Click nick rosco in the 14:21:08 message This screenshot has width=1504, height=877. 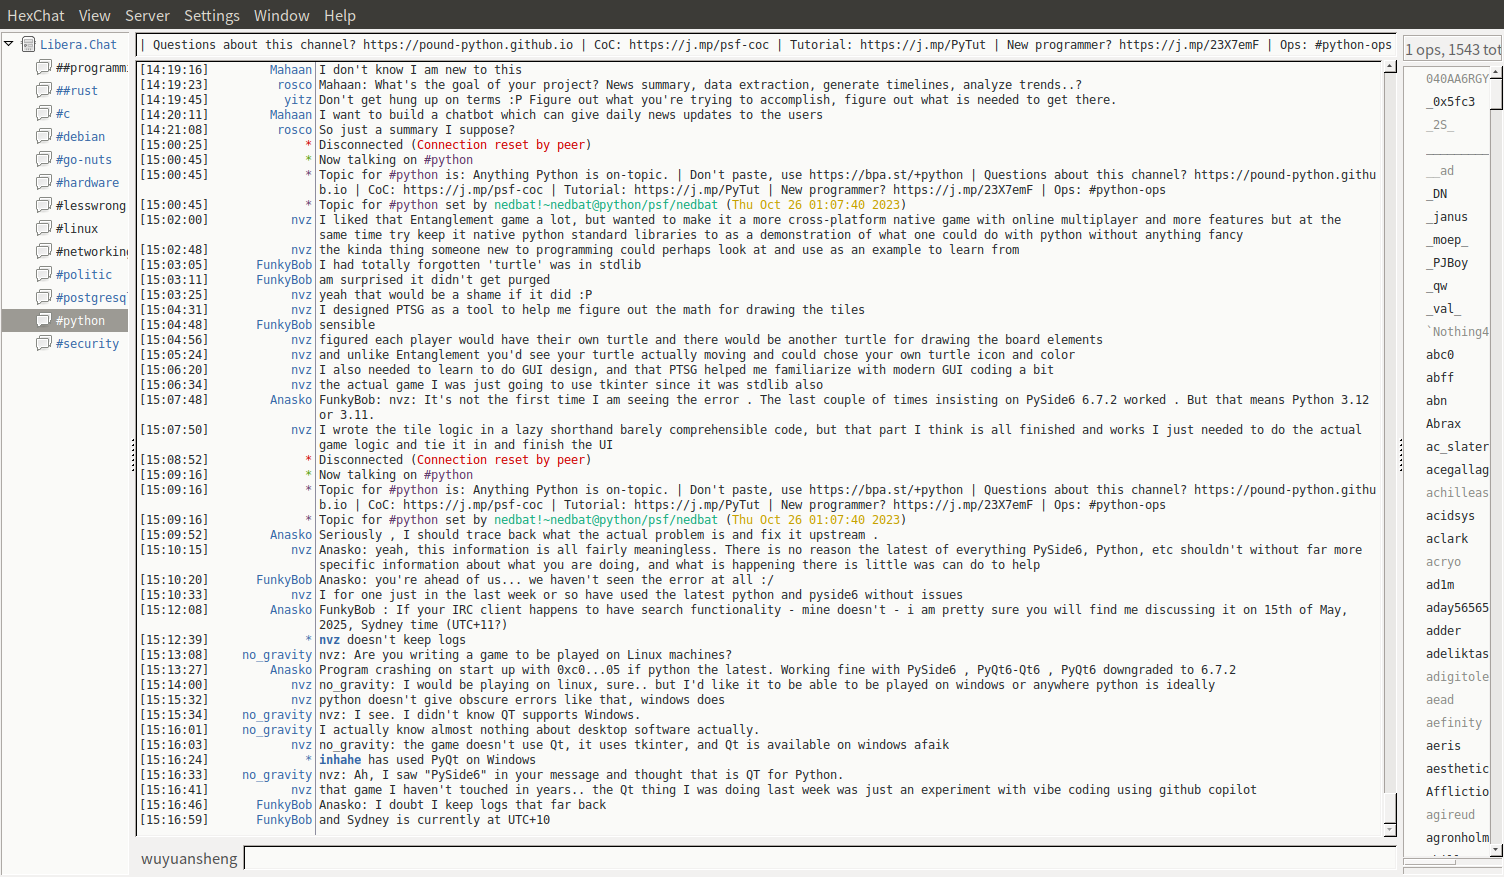pos(295,130)
